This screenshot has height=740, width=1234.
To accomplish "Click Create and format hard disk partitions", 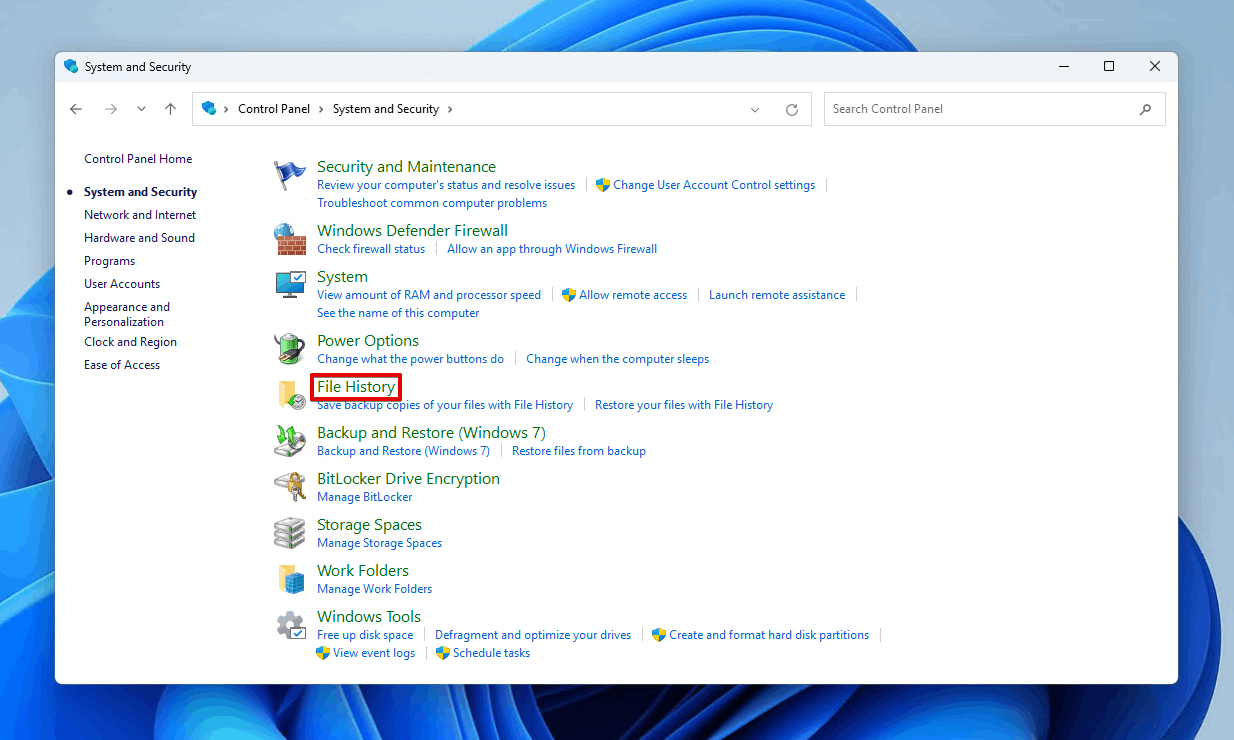I will [x=769, y=635].
